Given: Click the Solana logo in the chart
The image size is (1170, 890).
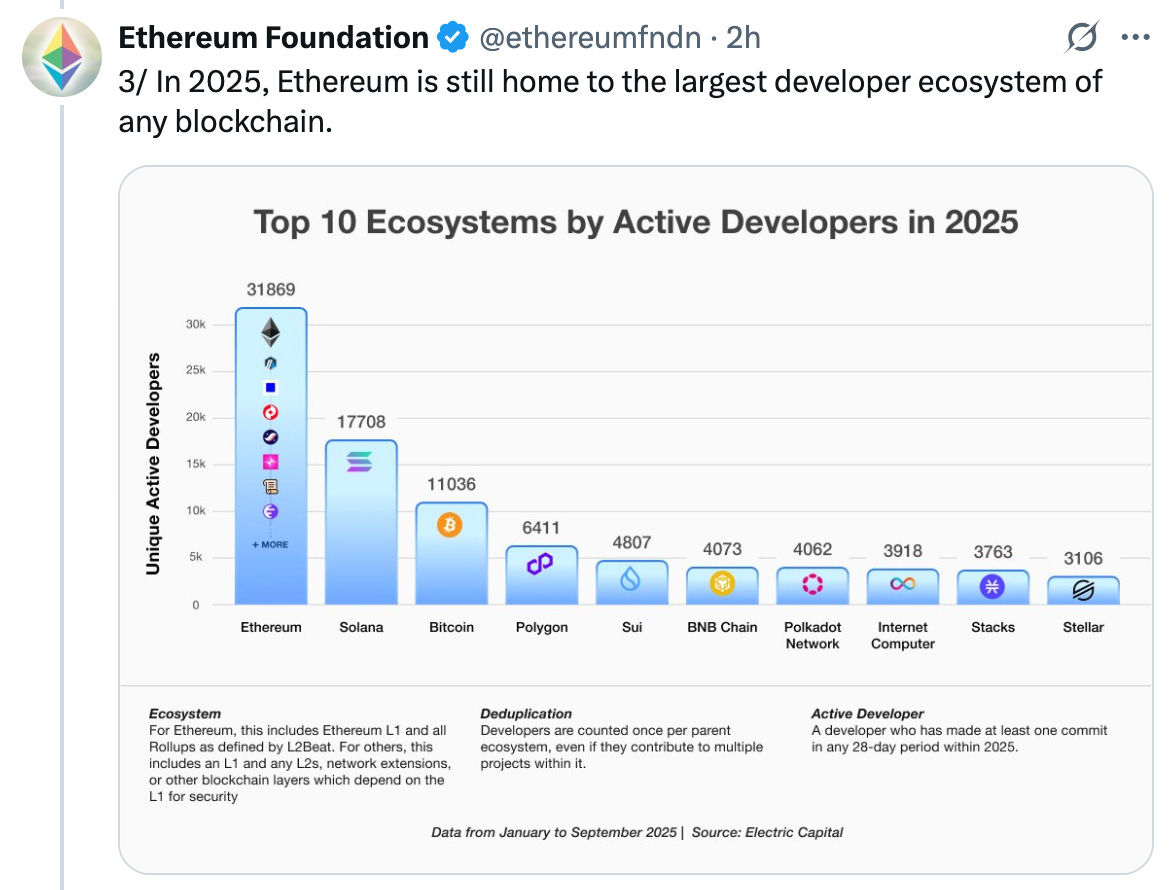Looking at the screenshot, I should pos(360,462).
